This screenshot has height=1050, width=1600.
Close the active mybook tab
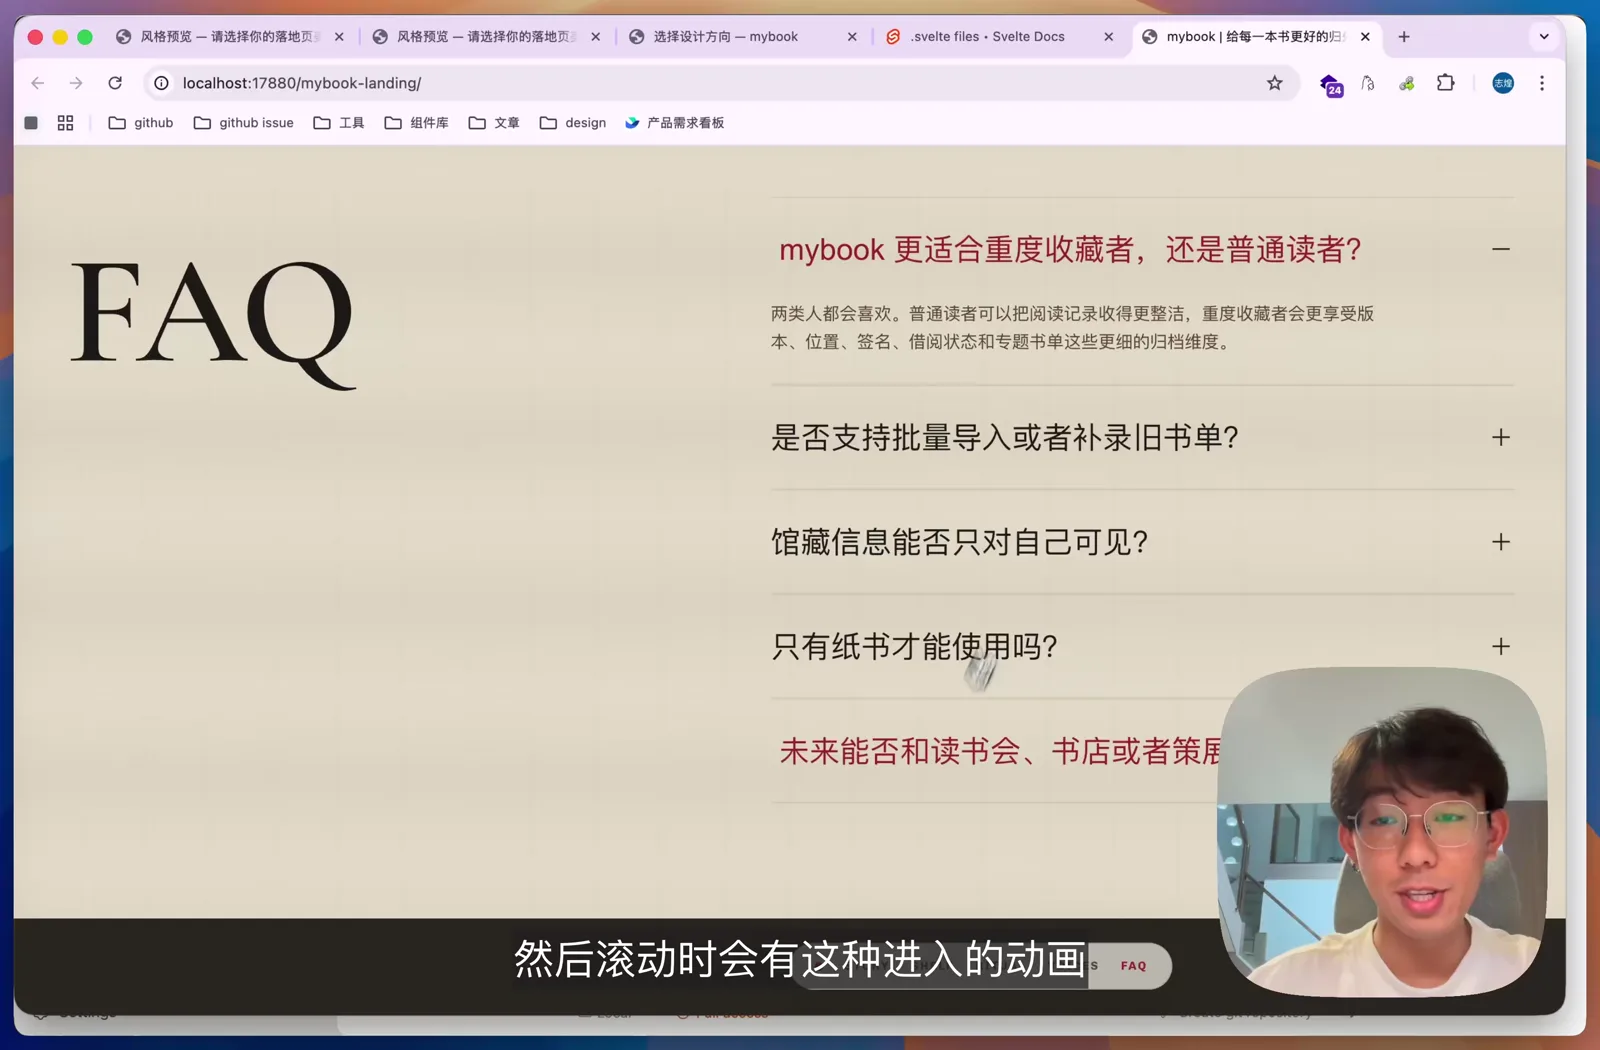(x=1365, y=37)
